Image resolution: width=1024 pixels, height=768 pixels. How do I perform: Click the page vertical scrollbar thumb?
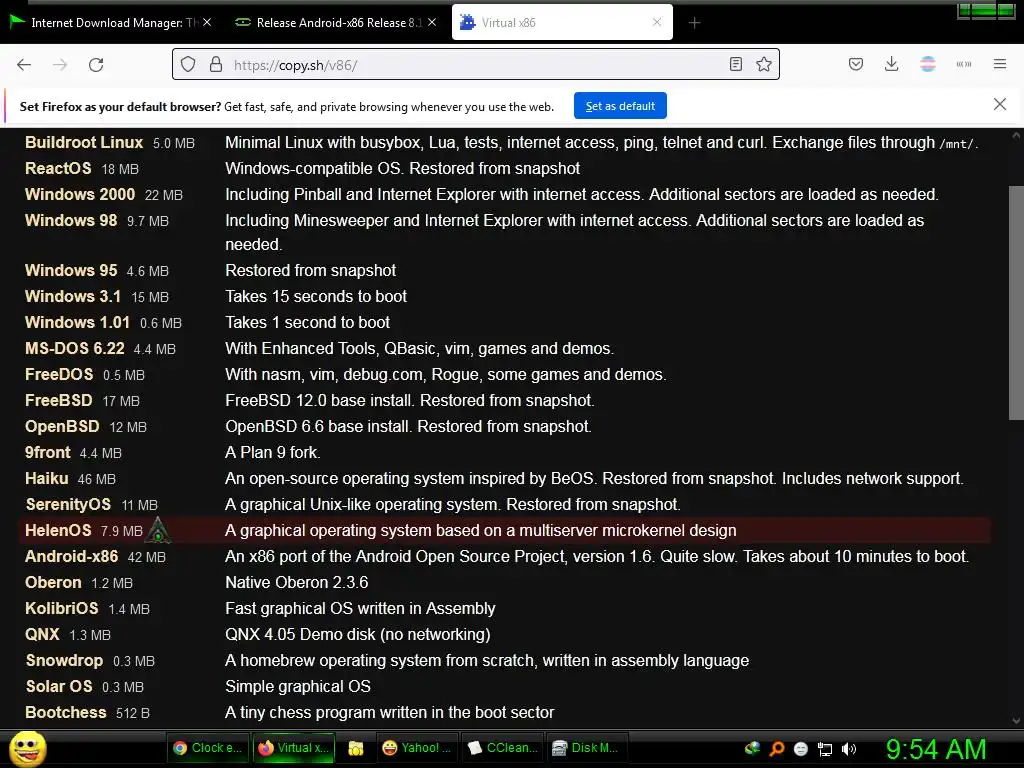click(1016, 302)
